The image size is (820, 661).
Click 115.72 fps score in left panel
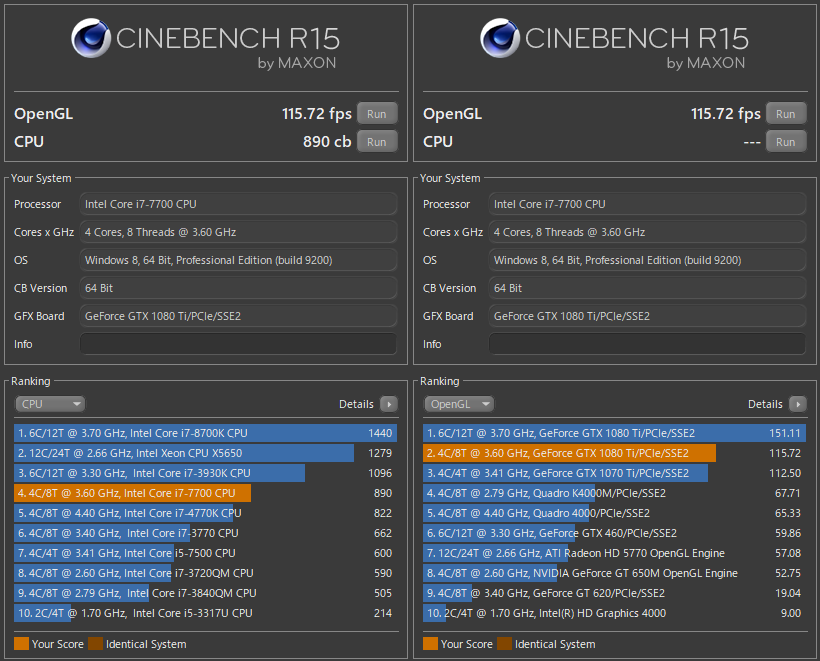(316, 114)
